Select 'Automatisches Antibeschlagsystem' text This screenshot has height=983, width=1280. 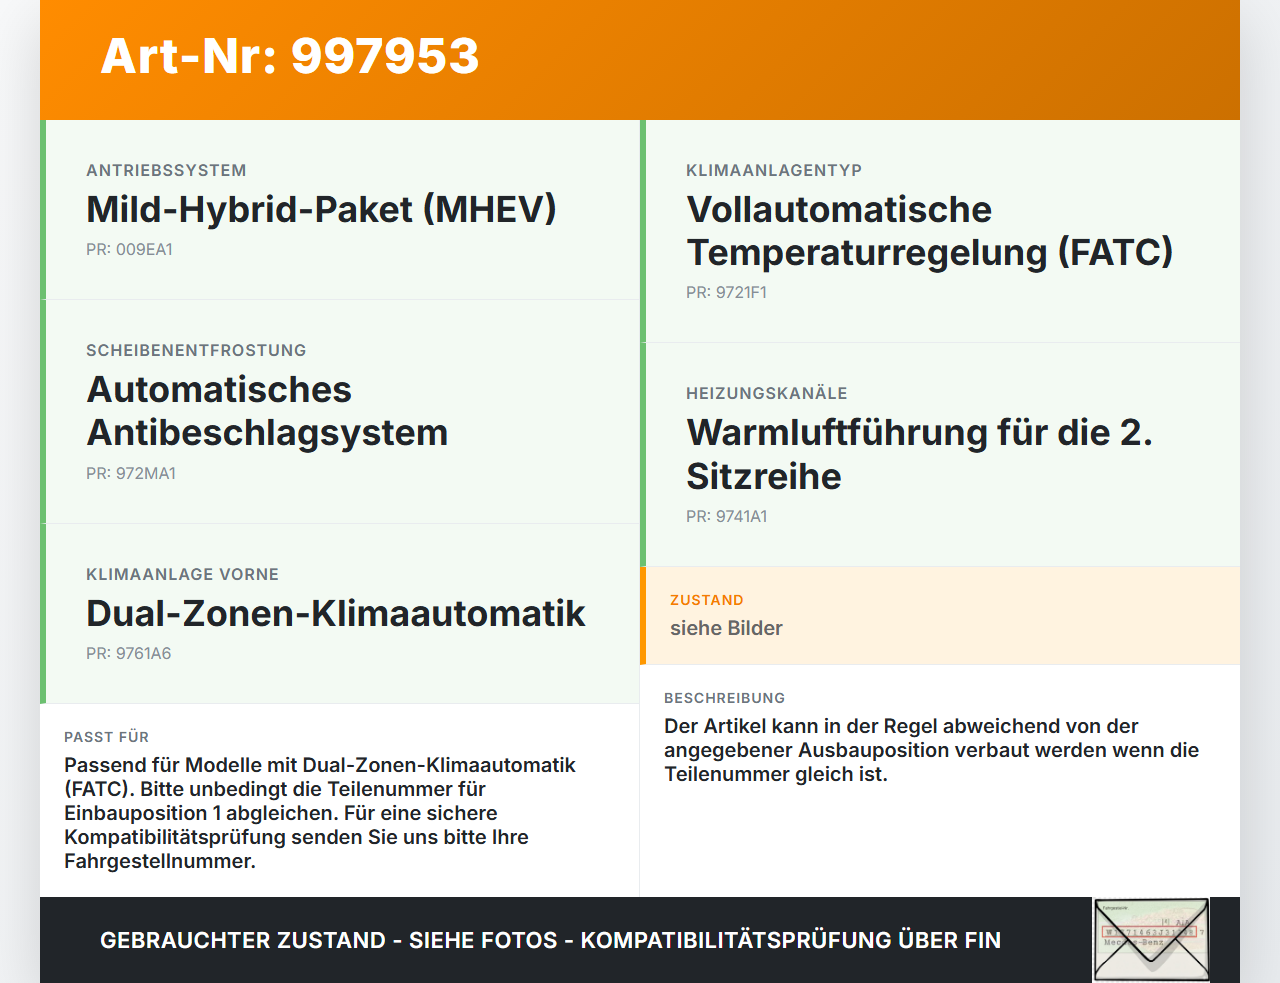click(267, 411)
